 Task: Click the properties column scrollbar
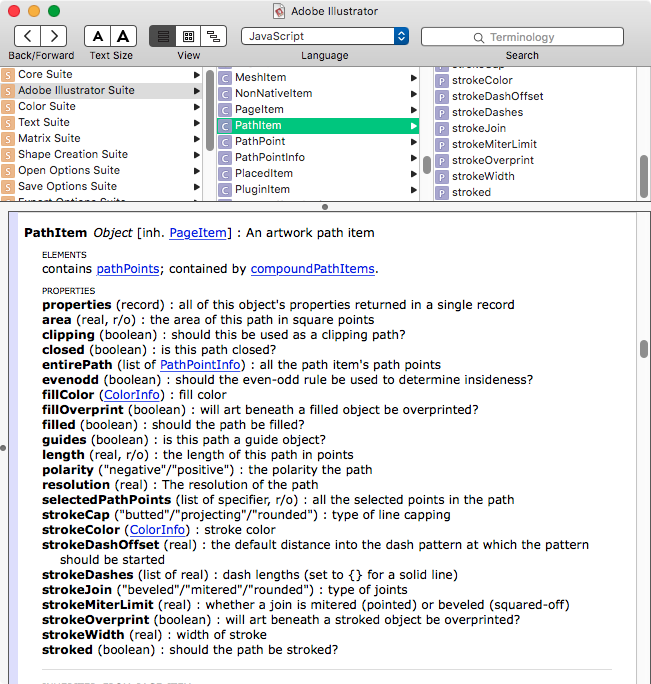644,176
